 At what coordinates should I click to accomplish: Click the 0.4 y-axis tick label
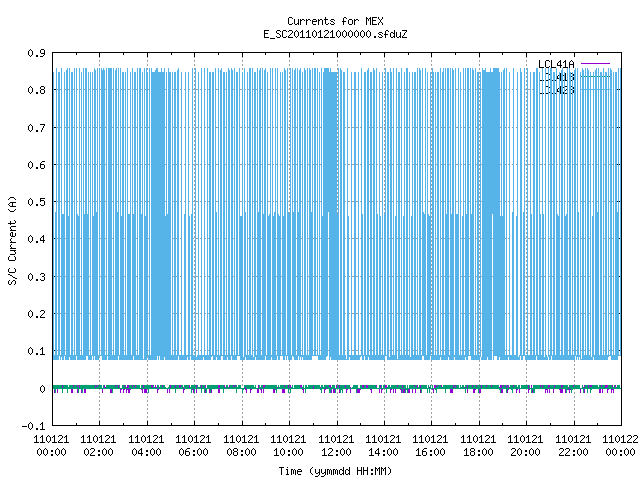(x=36, y=239)
